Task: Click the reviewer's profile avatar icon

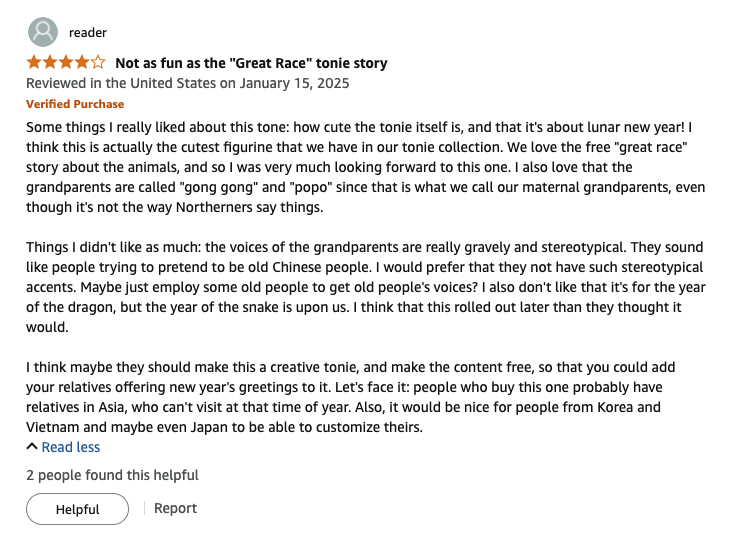Action: pyautogui.click(x=43, y=32)
